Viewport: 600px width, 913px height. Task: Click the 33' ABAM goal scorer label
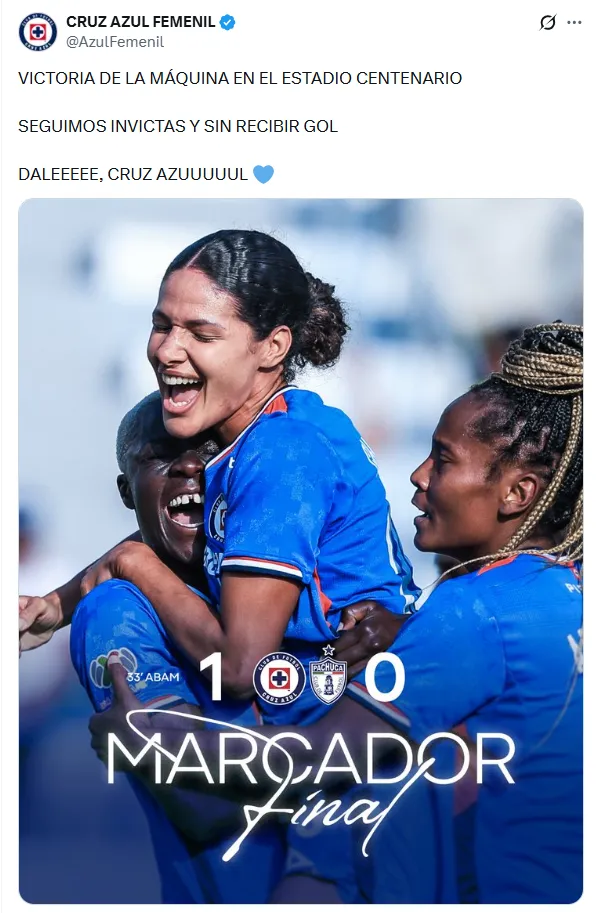click(x=153, y=677)
